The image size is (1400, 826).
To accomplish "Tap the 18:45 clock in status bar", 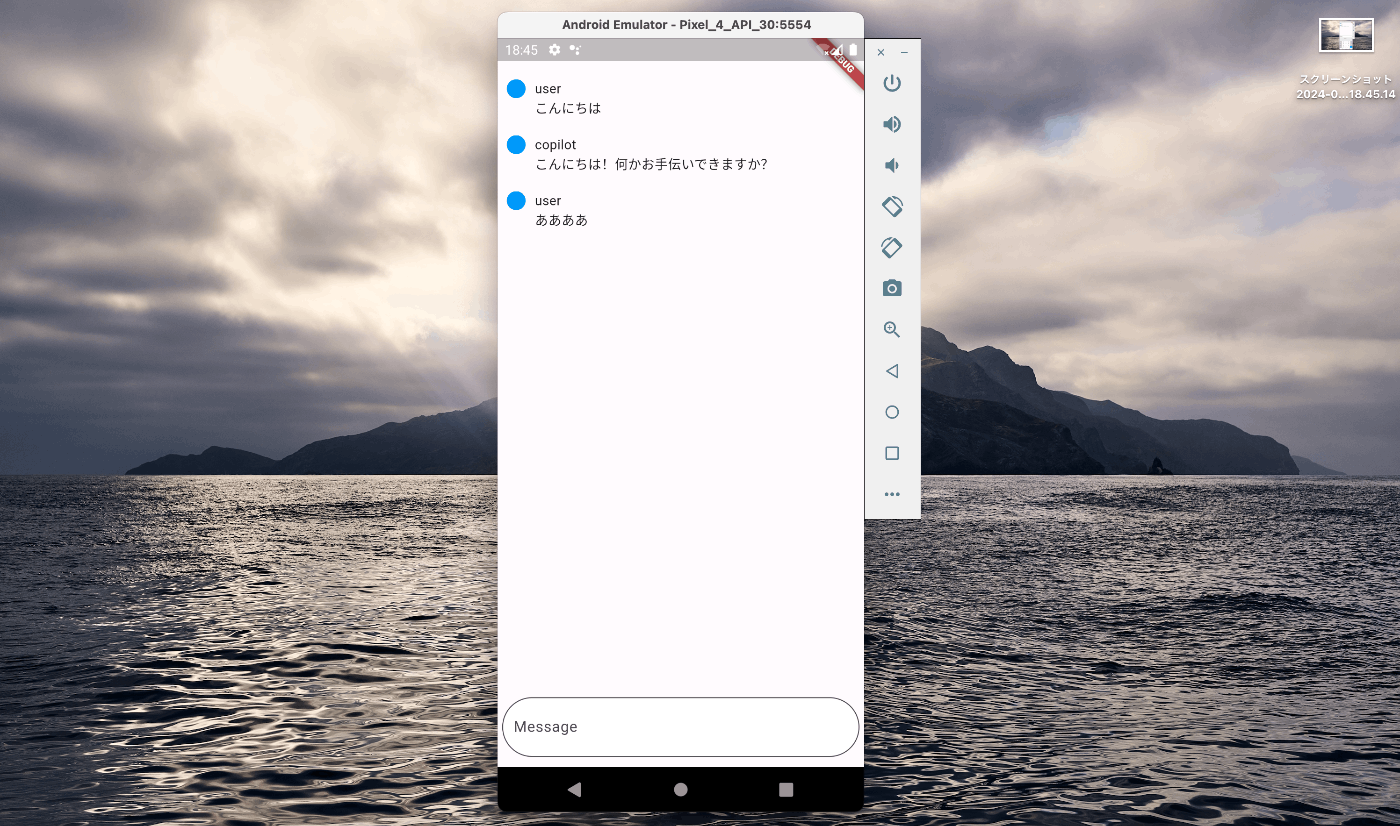I will point(521,50).
